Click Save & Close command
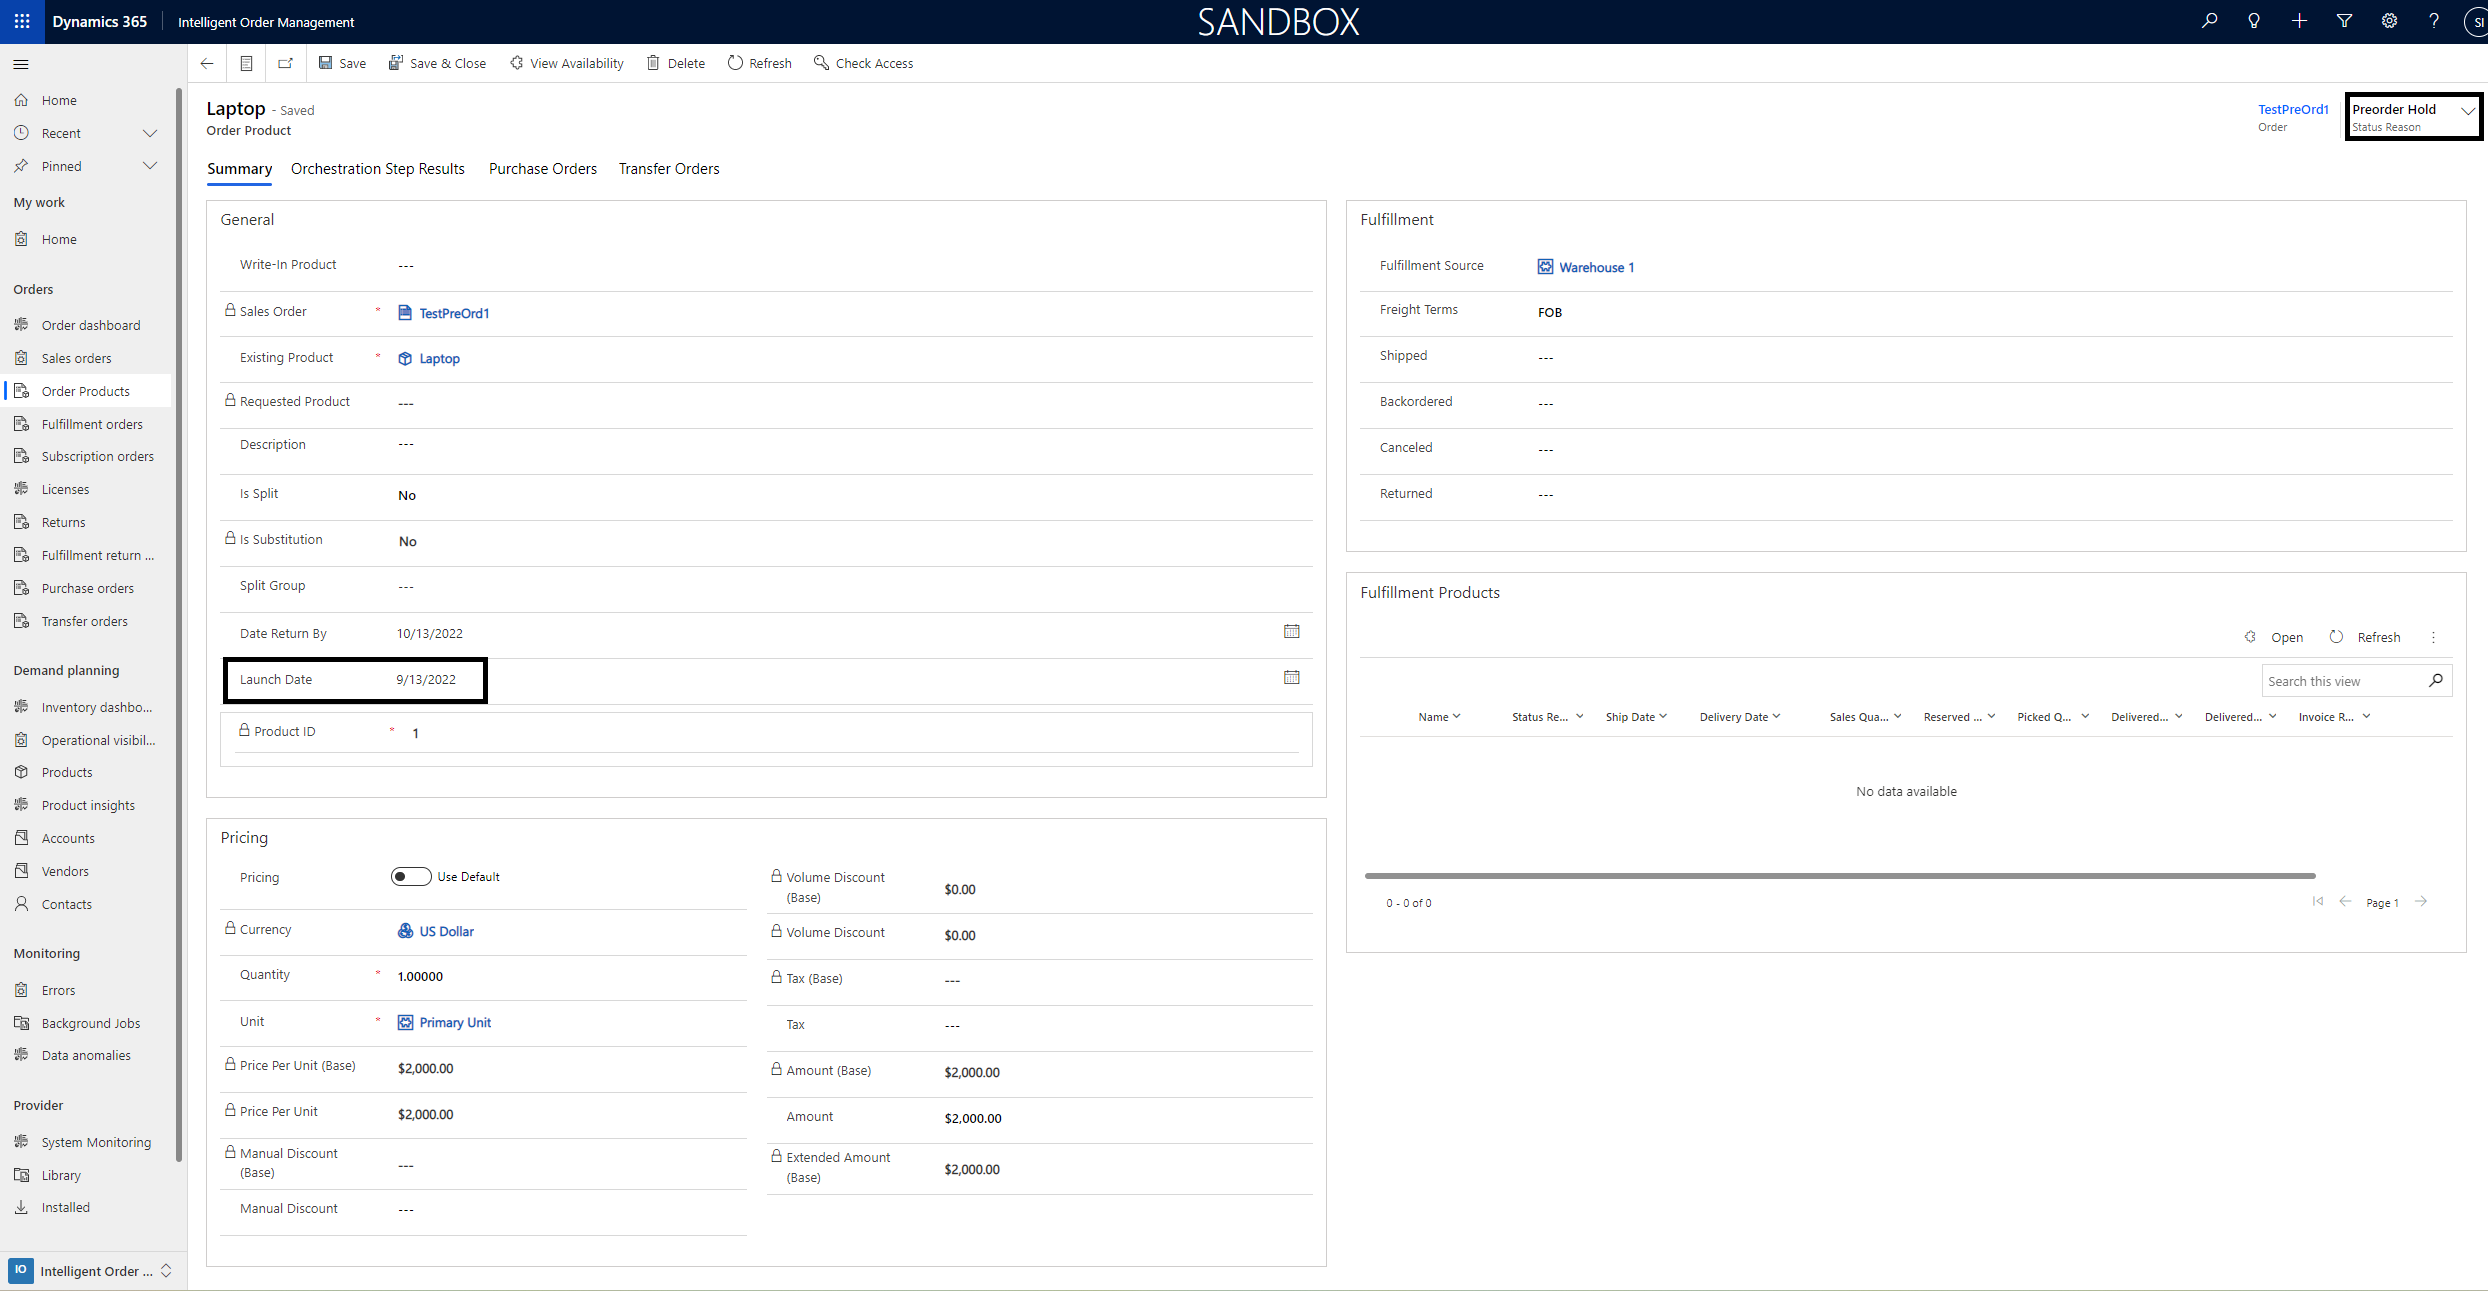2488x1291 pixels. pos(438,63)
